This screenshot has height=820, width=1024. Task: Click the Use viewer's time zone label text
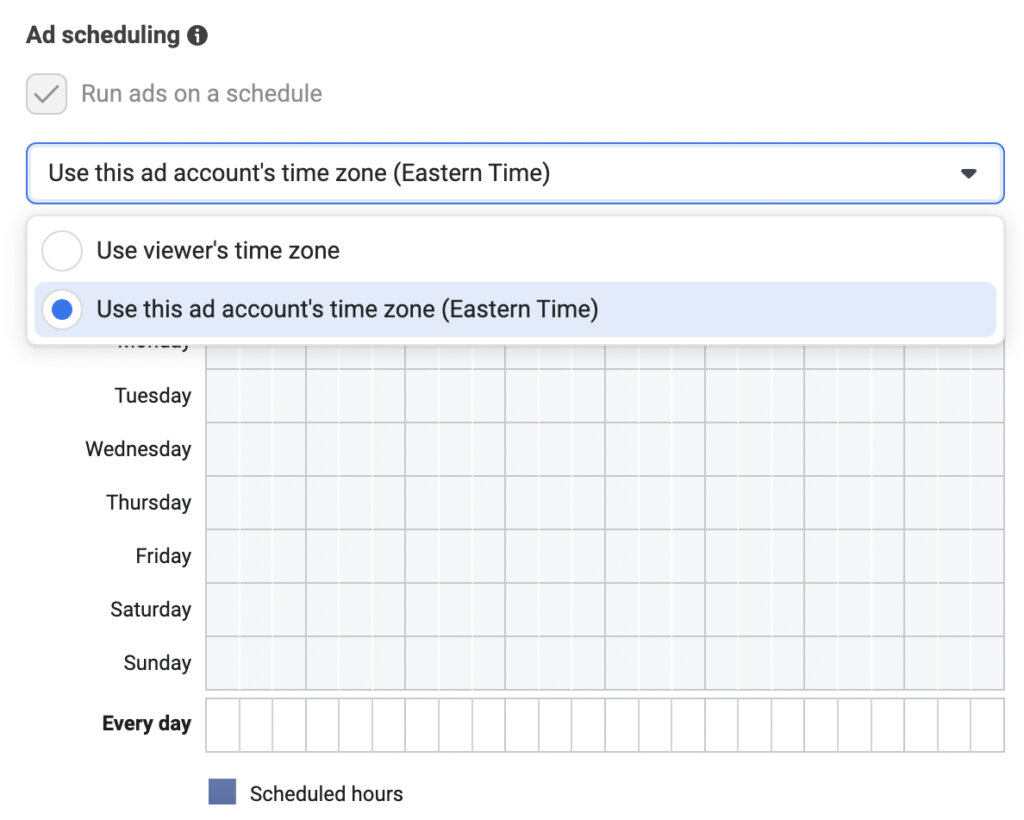(x=218, y=250)
